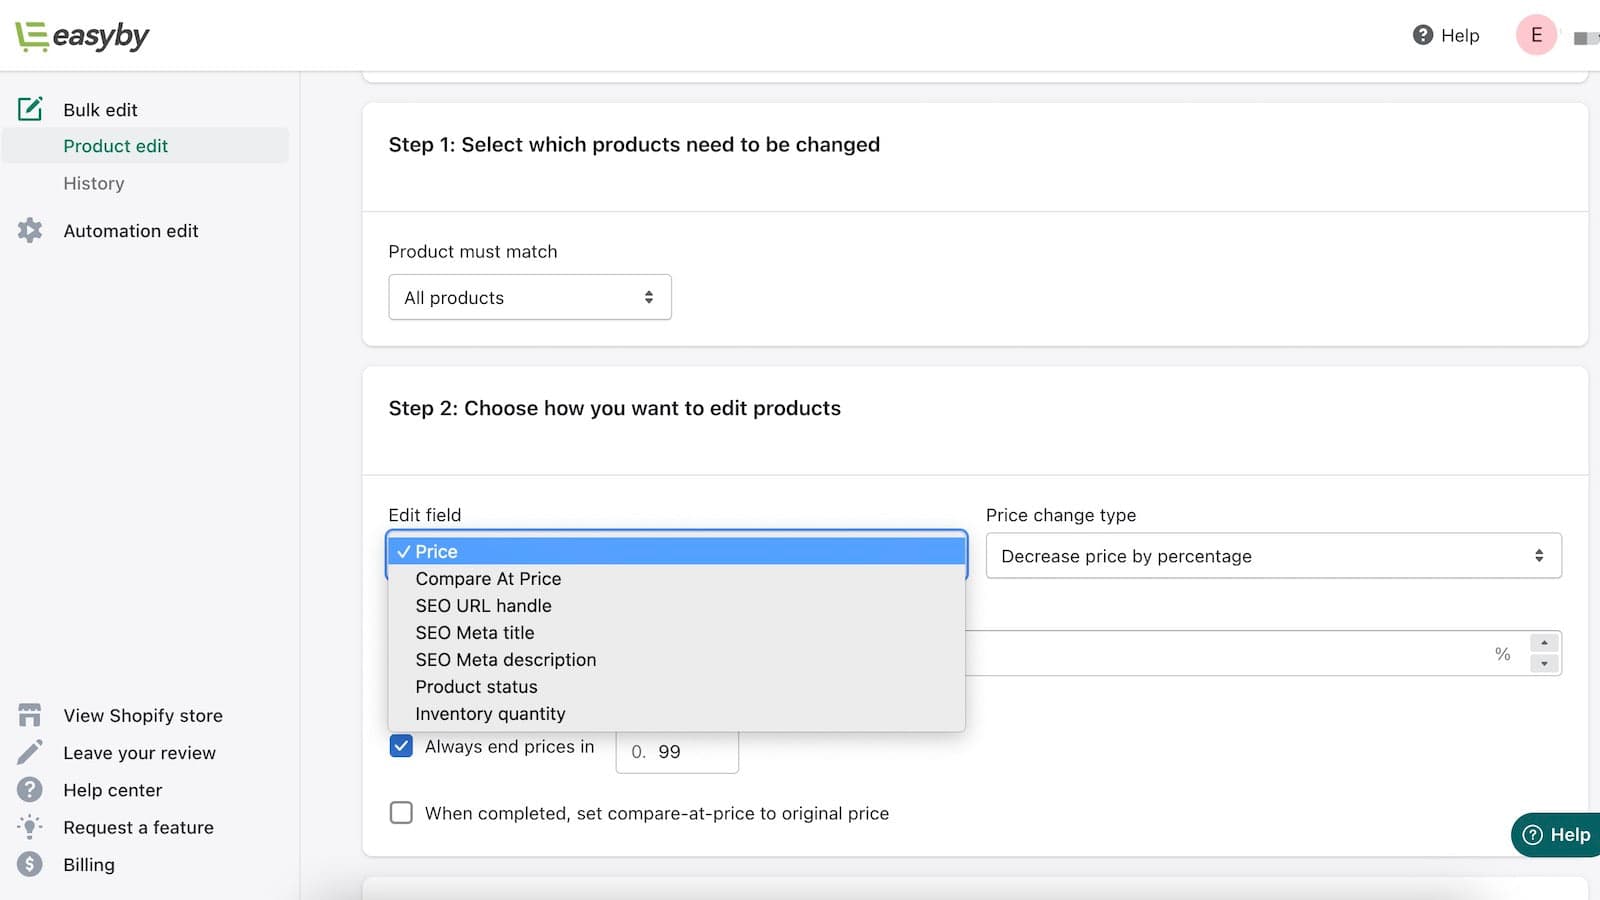Screen dimensions: 1600x900
Task: Click the percentage field up stepper arrow
Action: click(x=1544, y=645)
